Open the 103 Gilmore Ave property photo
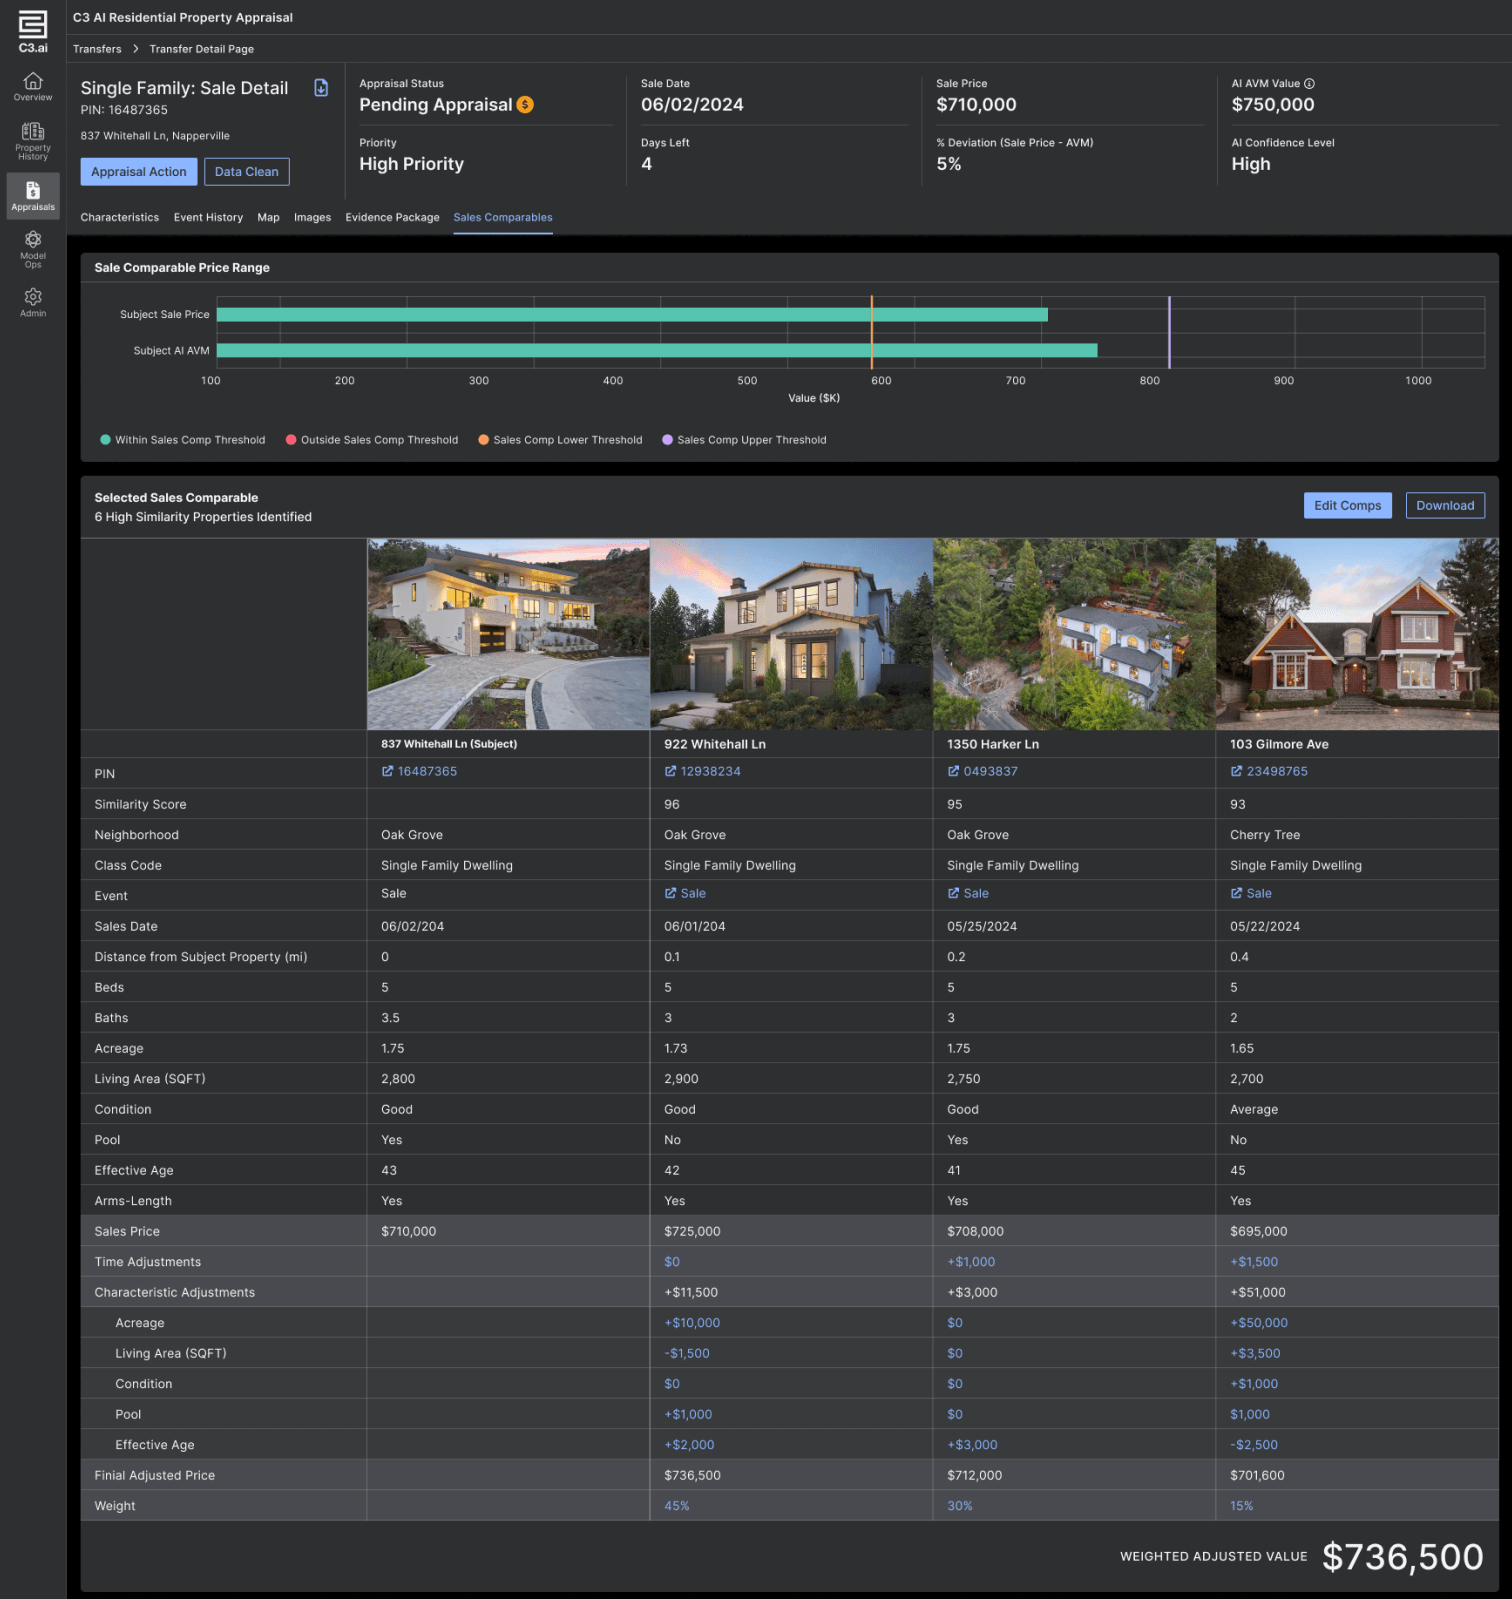1512x1599 pixels. [1357, 635]
